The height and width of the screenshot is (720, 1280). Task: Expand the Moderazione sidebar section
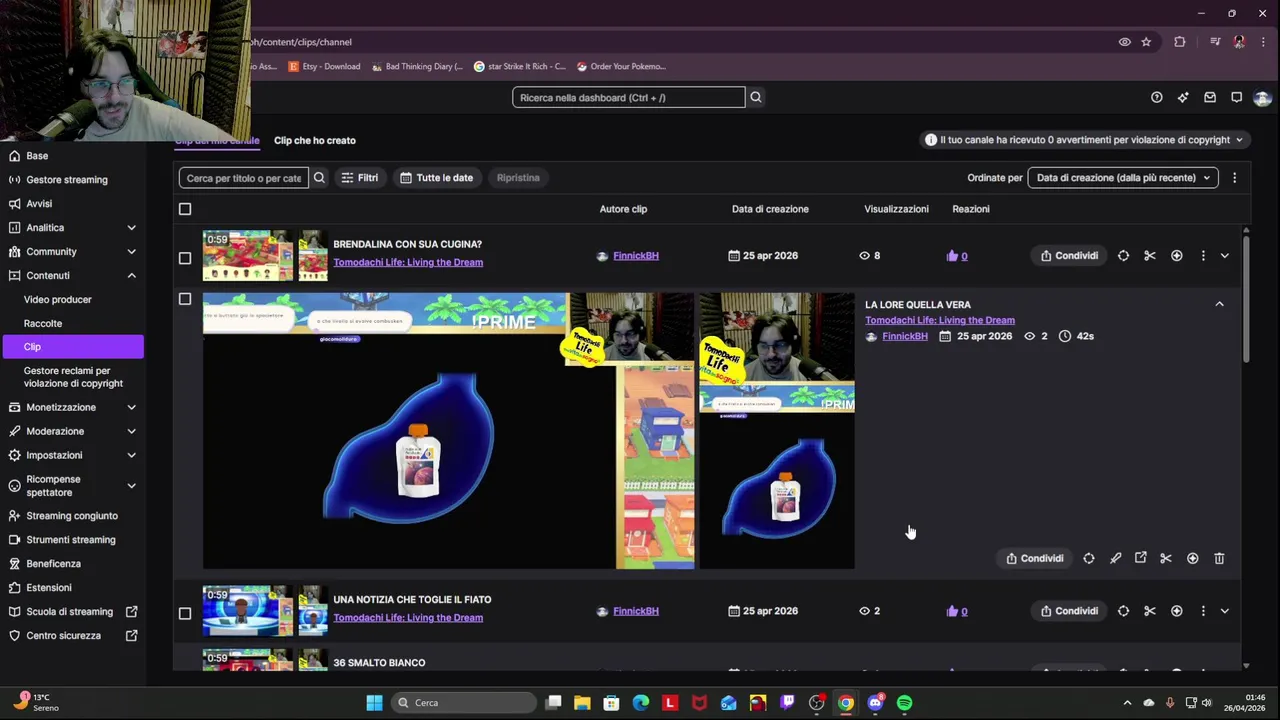point(131,431)
